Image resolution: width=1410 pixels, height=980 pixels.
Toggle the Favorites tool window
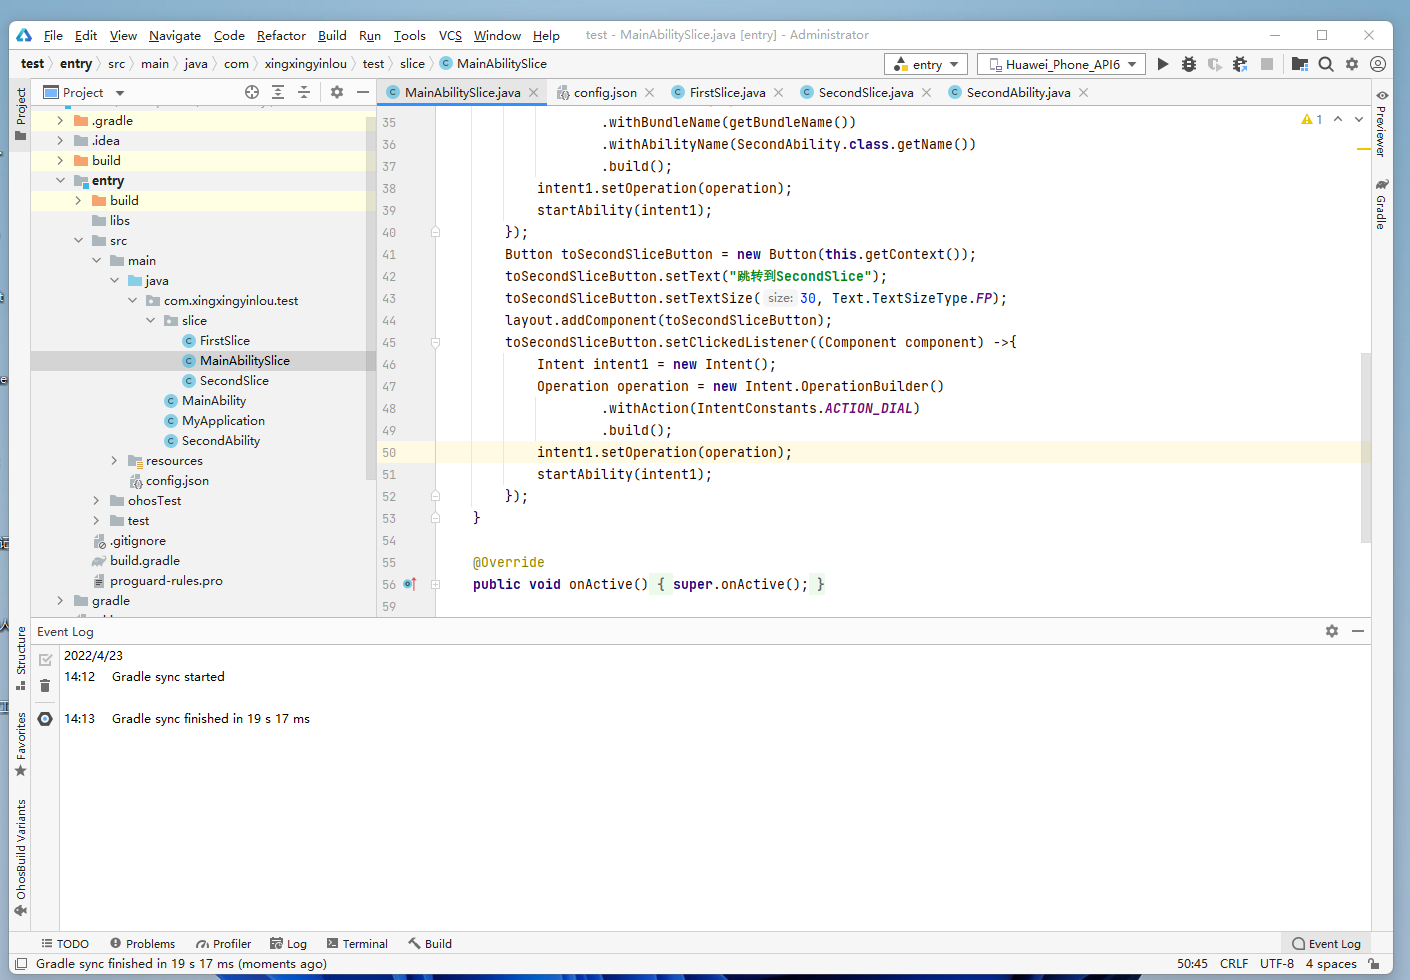[x=21, y=744]
